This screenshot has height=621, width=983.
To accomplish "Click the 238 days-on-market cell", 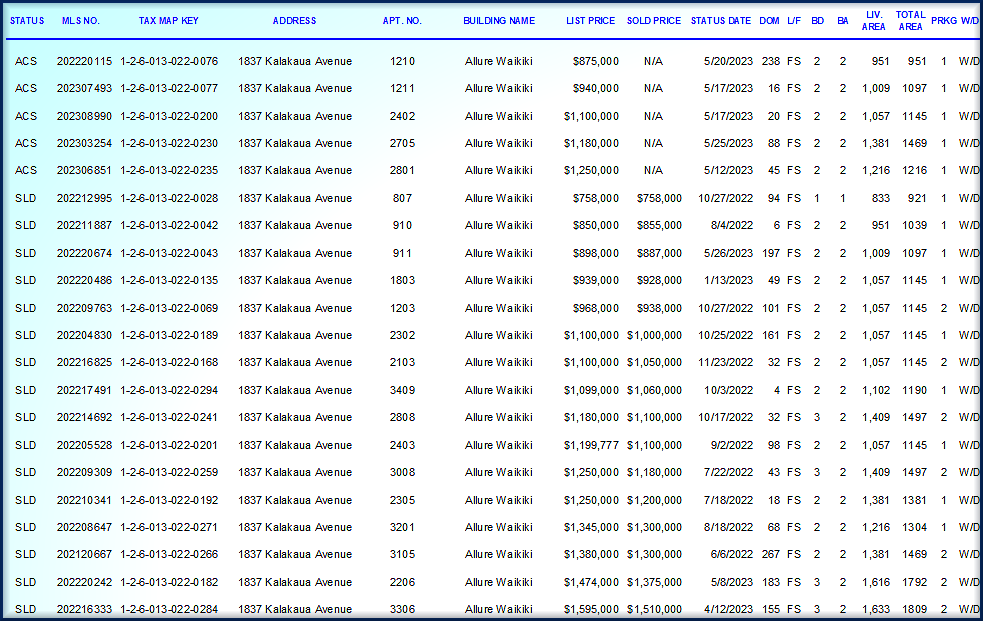I will 771,61.
